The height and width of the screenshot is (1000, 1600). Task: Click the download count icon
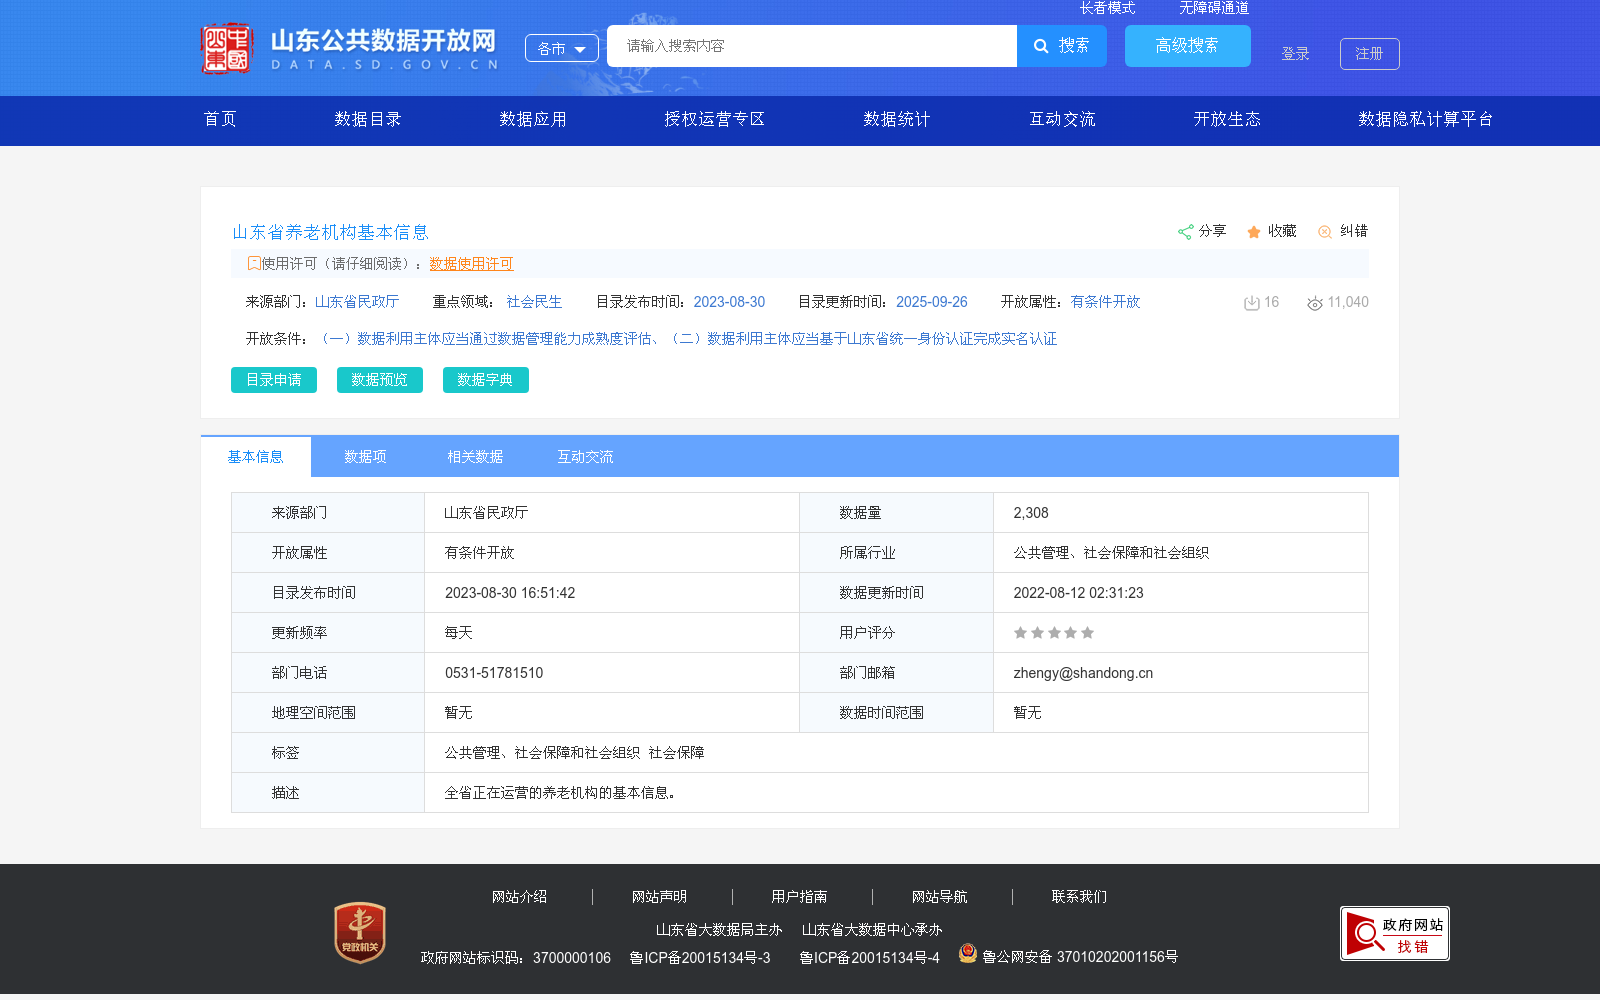tap(1251, 303)
